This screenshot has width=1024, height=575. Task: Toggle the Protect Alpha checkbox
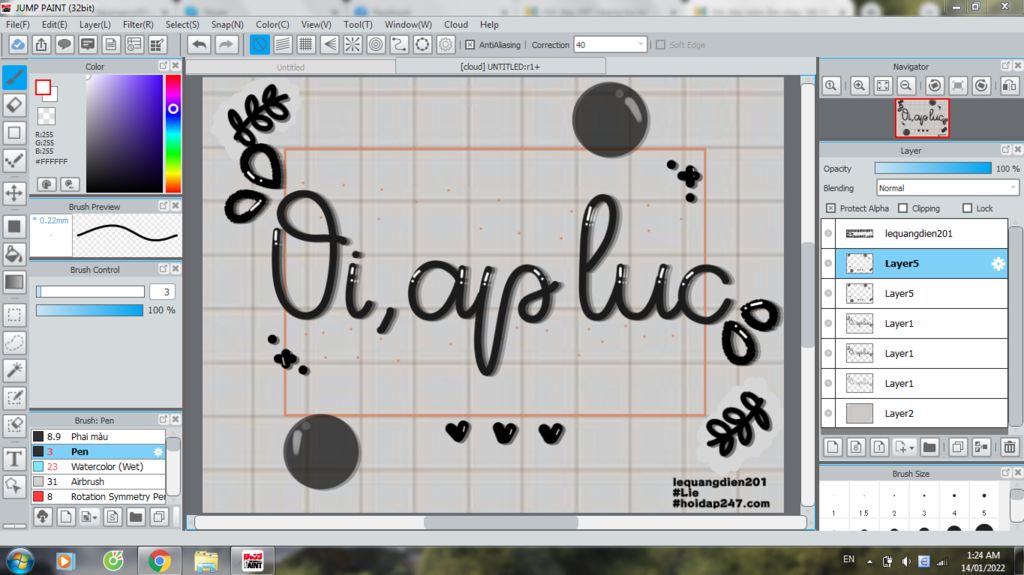831,208
